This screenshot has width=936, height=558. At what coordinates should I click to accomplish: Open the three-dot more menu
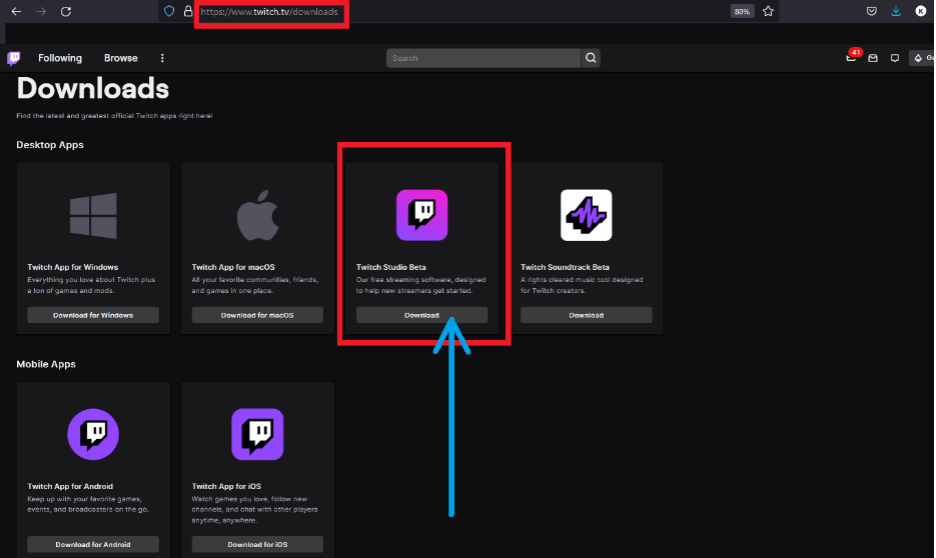pyautogui.click(x=162, y=58)
